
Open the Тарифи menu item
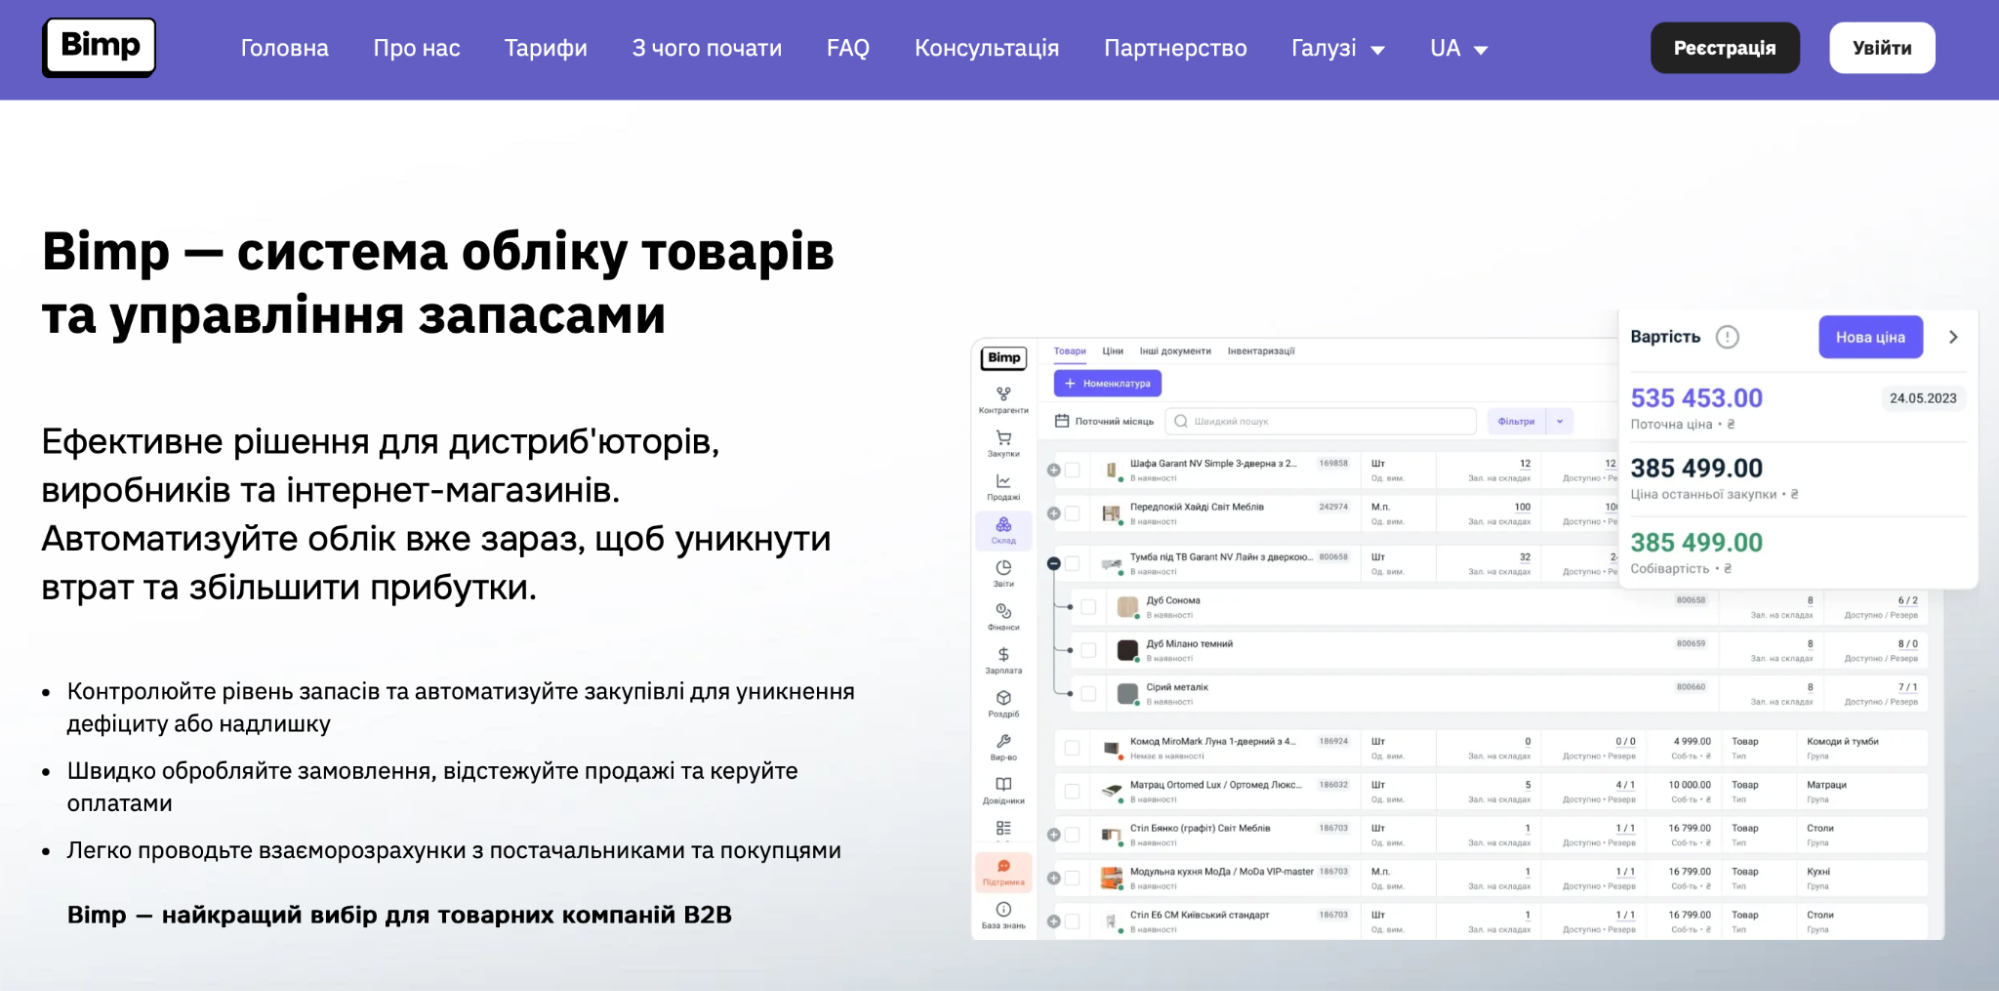[x=545, y=47]
